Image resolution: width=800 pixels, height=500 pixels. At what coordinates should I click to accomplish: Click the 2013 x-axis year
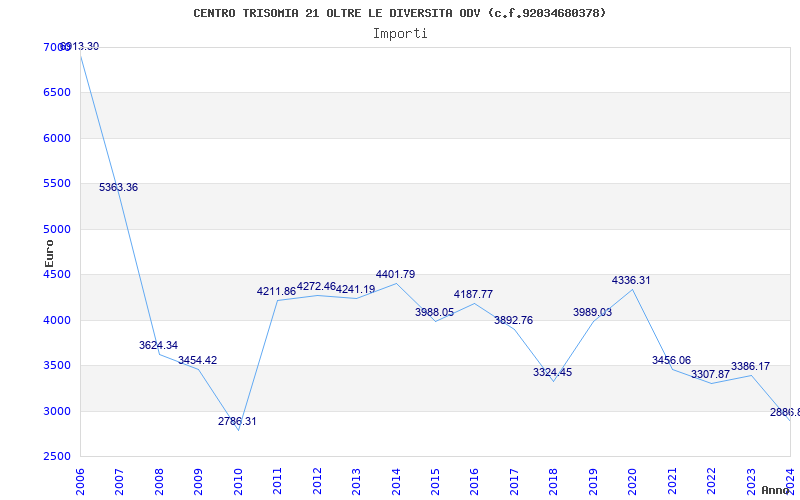click(356, 482)
